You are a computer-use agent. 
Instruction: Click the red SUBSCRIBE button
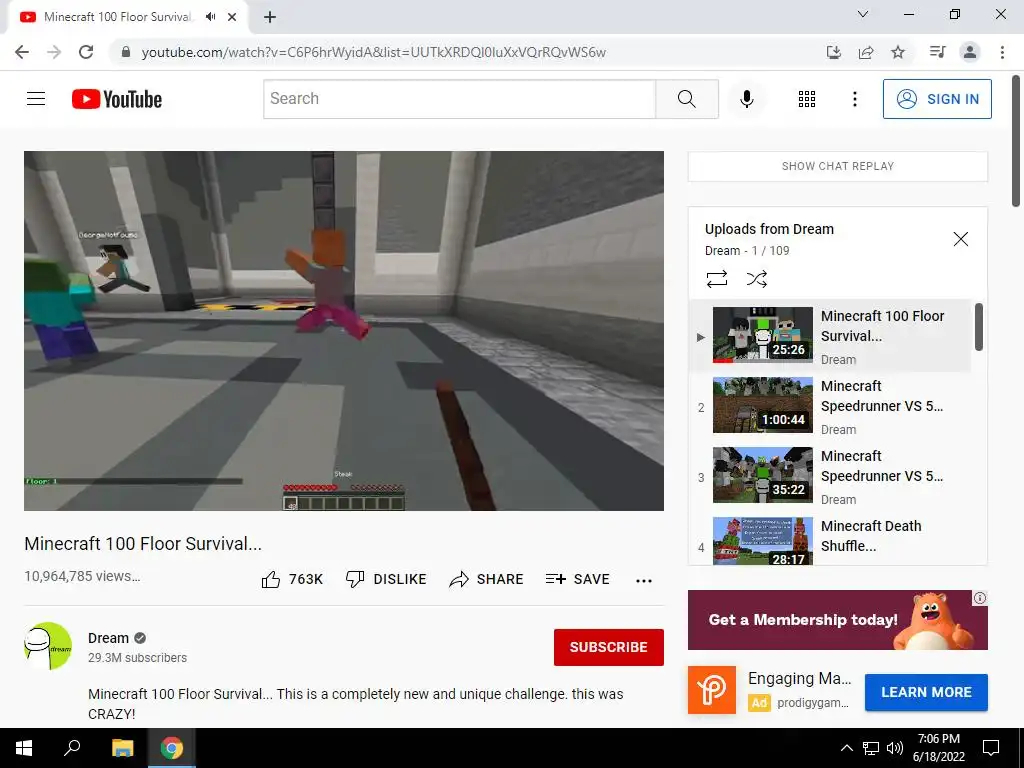pos(608,647)
